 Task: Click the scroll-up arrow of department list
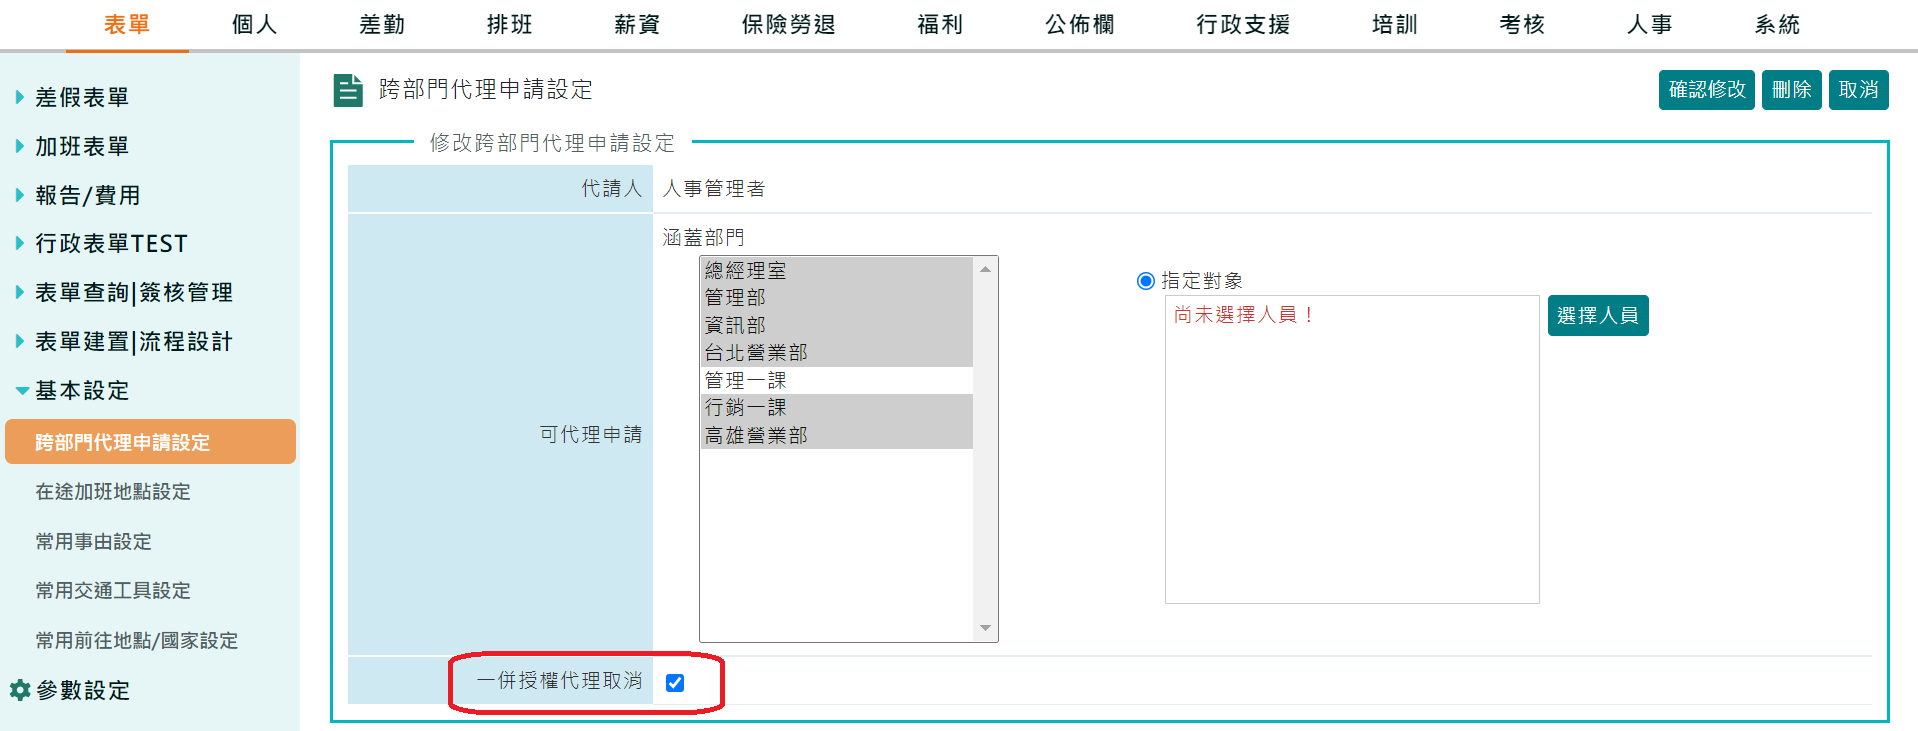coord(985,269)
